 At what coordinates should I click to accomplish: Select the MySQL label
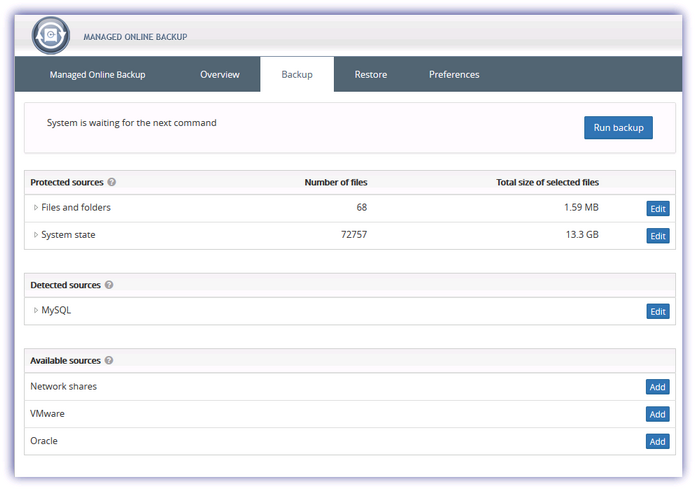pyautogui.click(x=56, y=310)
